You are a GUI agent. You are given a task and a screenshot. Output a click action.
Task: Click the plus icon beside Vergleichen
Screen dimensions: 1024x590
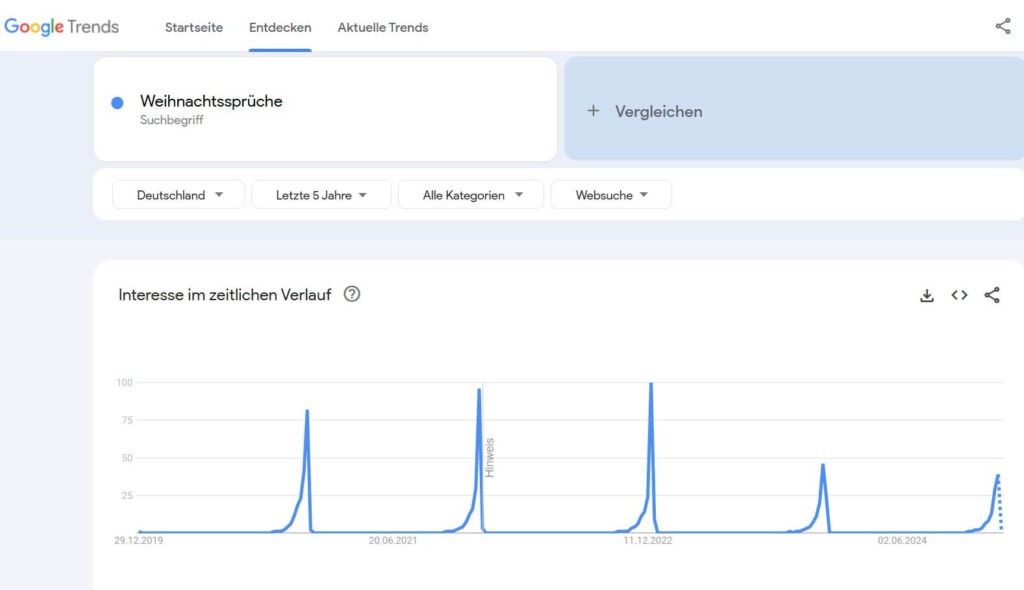pos(593,111)
